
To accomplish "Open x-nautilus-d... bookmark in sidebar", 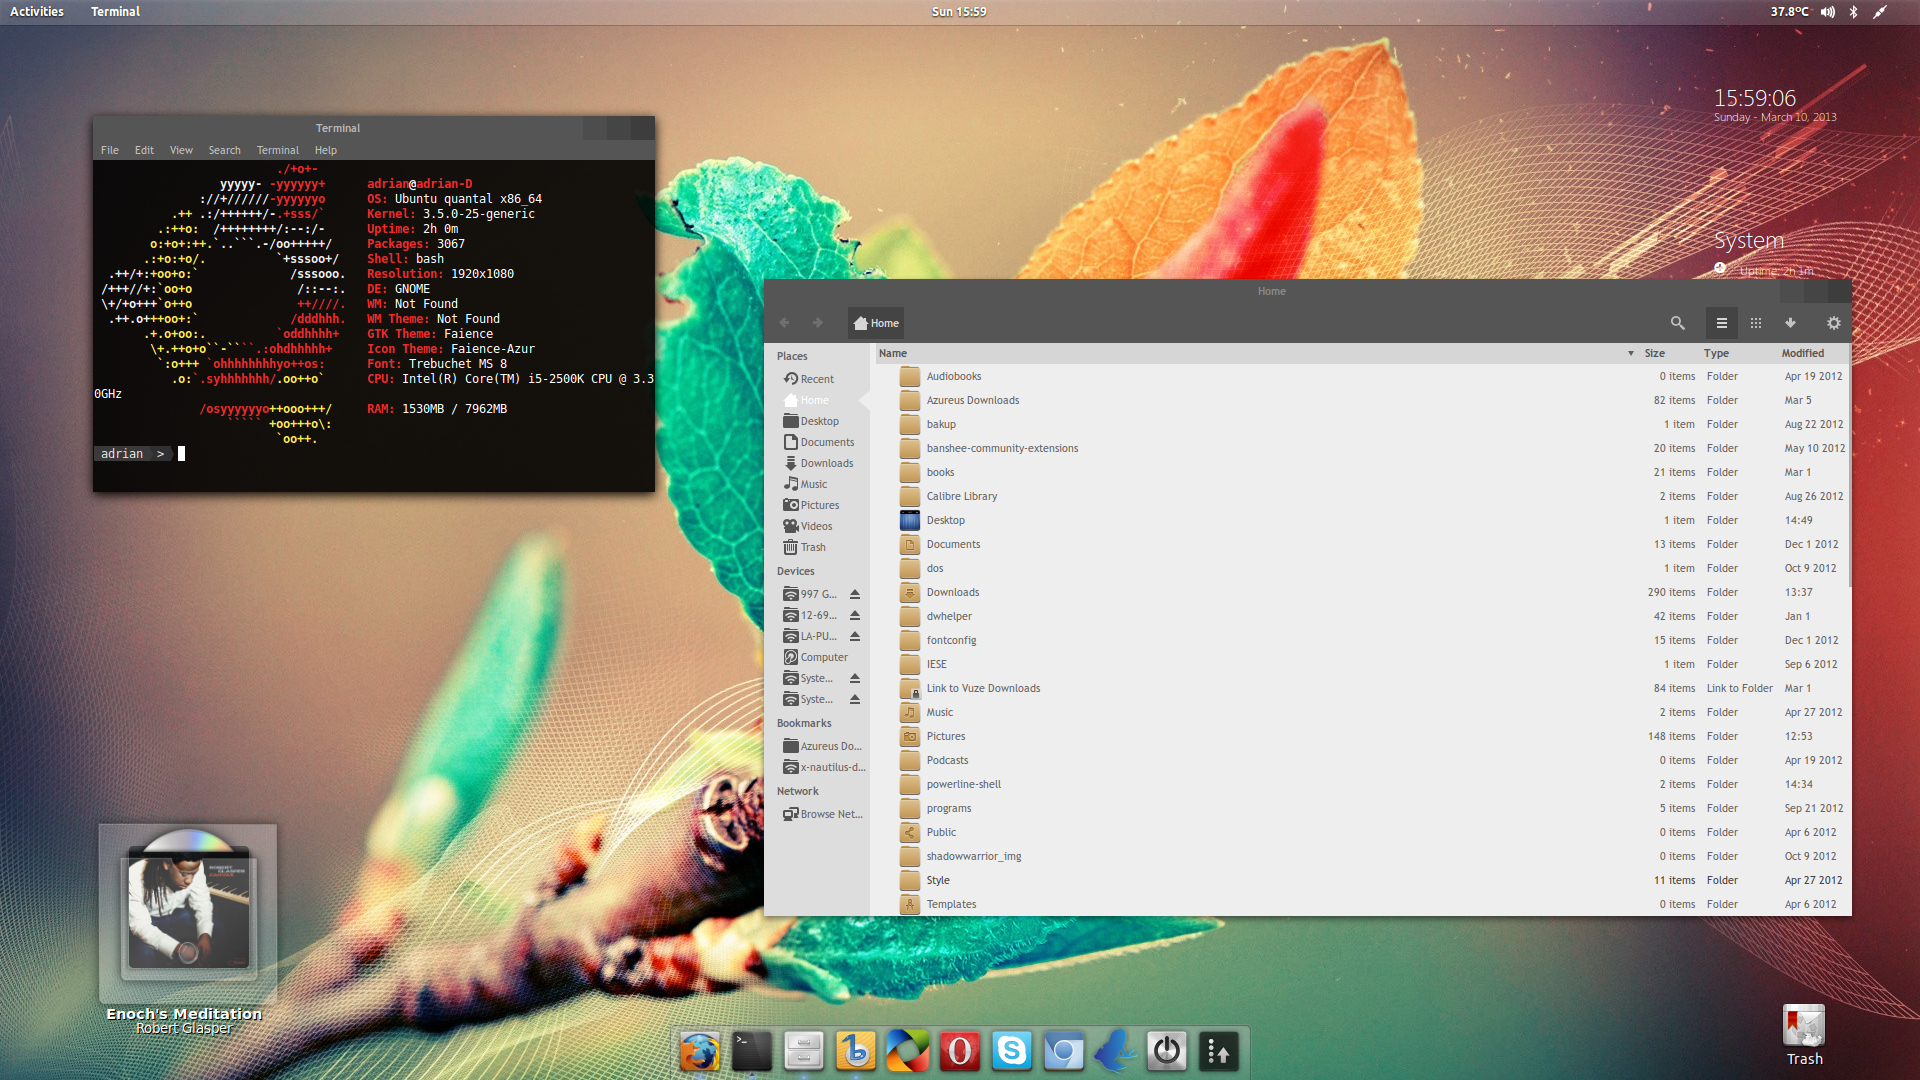I will click(x=824, y=767).
